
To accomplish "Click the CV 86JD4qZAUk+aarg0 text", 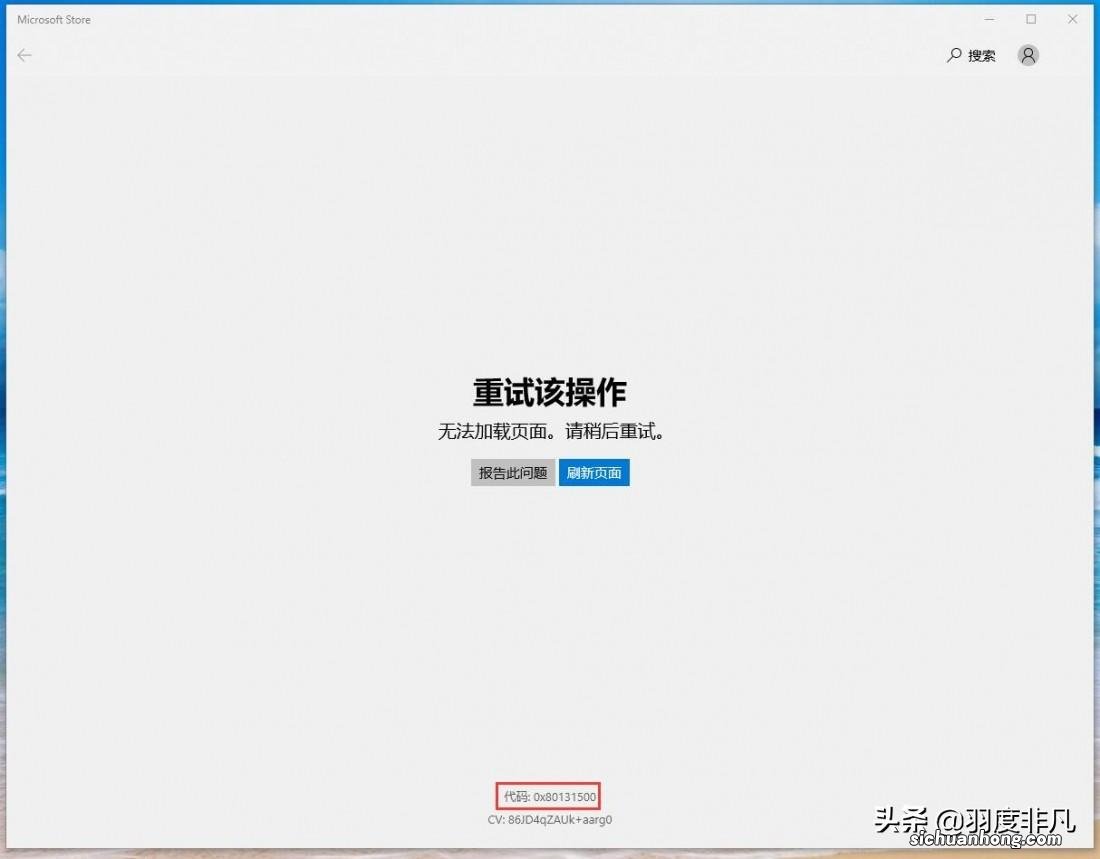I will point(548,819).
